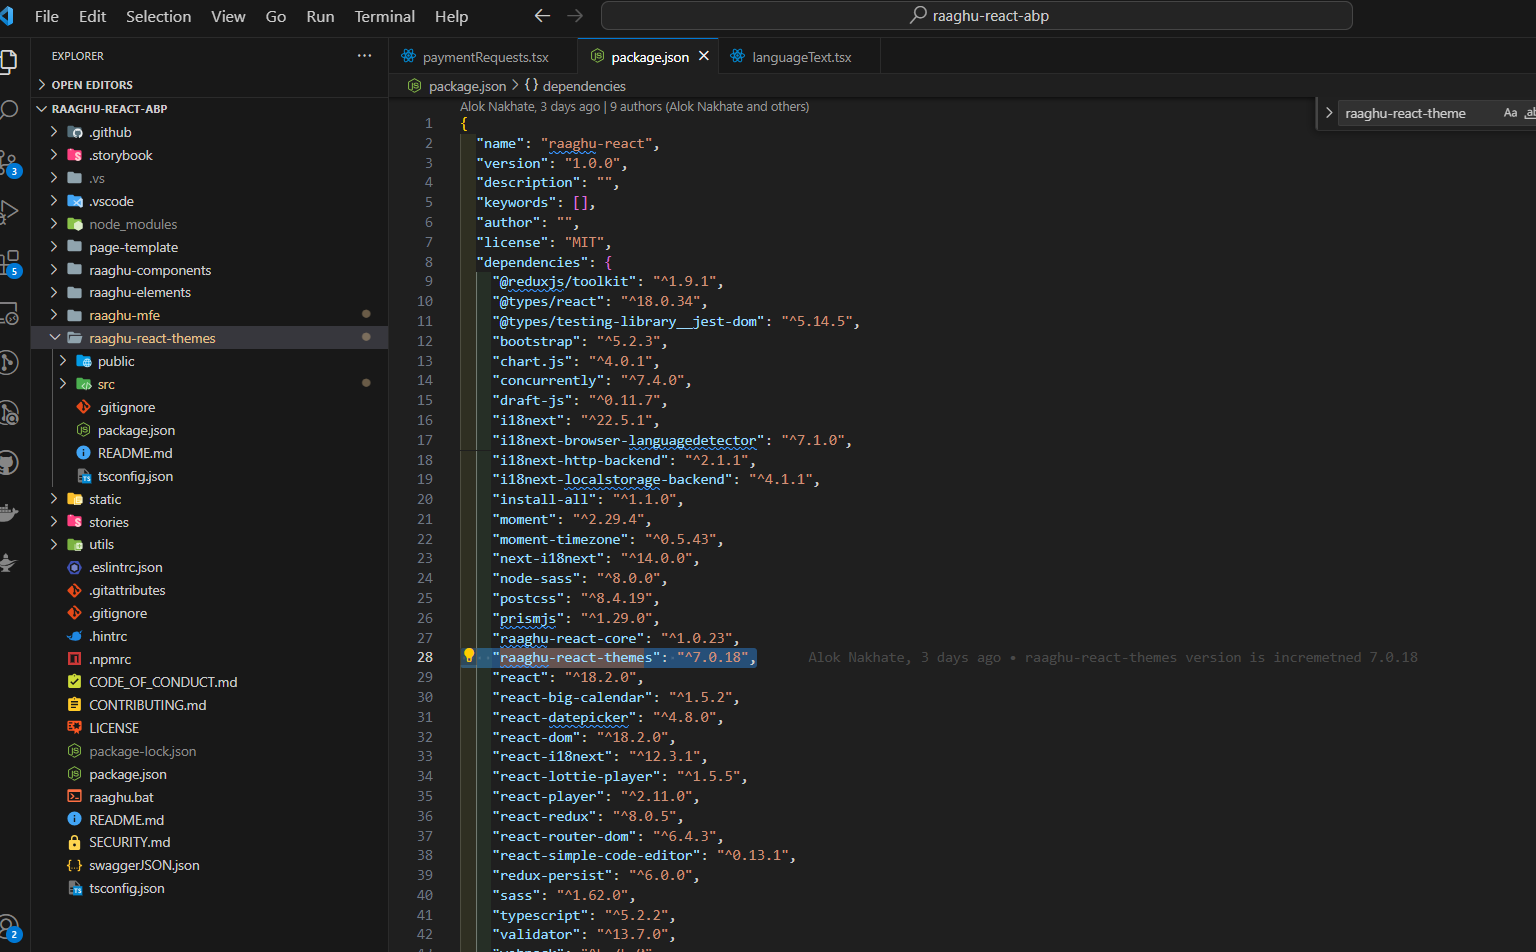Open the genie lamp extension icon in activity bar
Viewport: 1536px width, 952px height.
(x=8, y=563)
